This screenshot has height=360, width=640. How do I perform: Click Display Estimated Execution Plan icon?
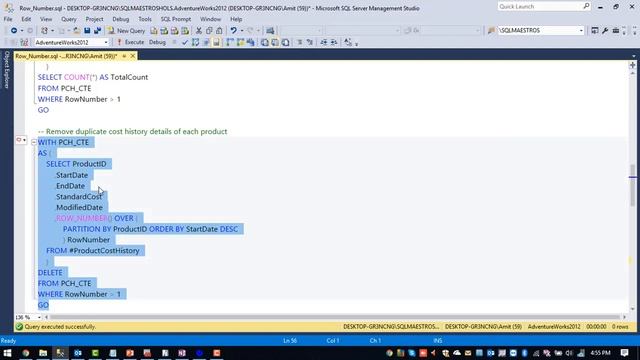tap(196, 42)
